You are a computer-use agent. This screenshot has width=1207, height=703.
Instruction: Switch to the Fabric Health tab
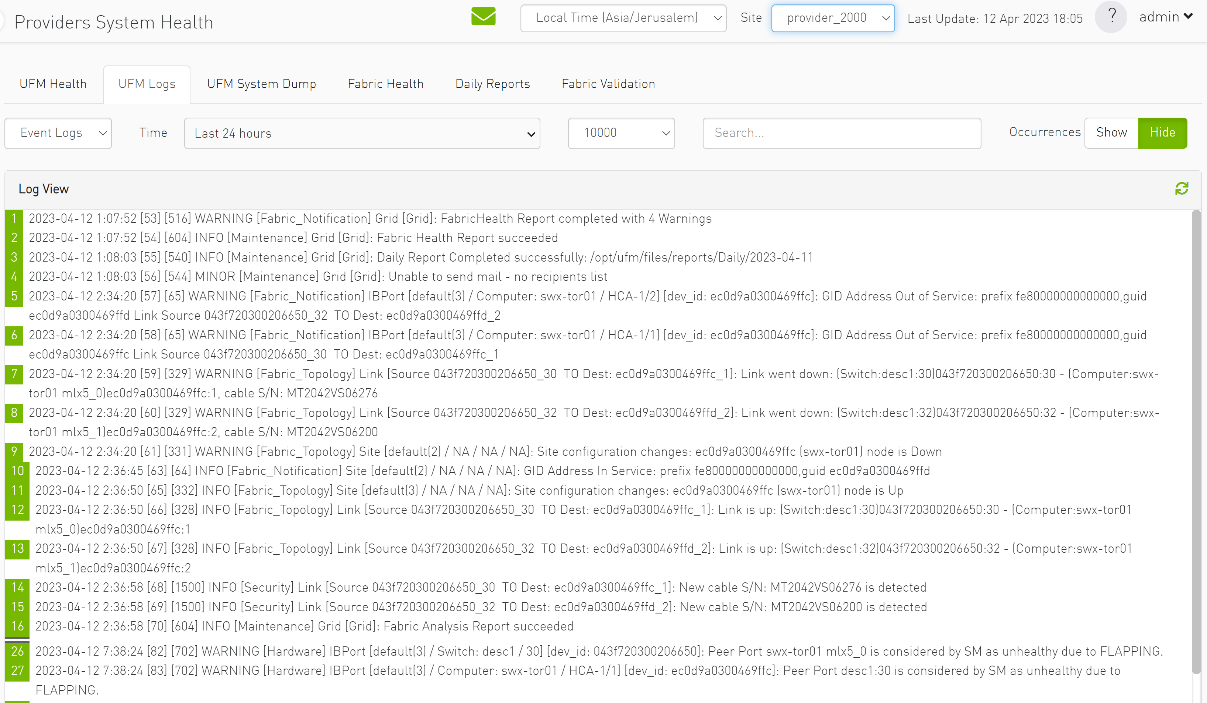tap(386, 84)
